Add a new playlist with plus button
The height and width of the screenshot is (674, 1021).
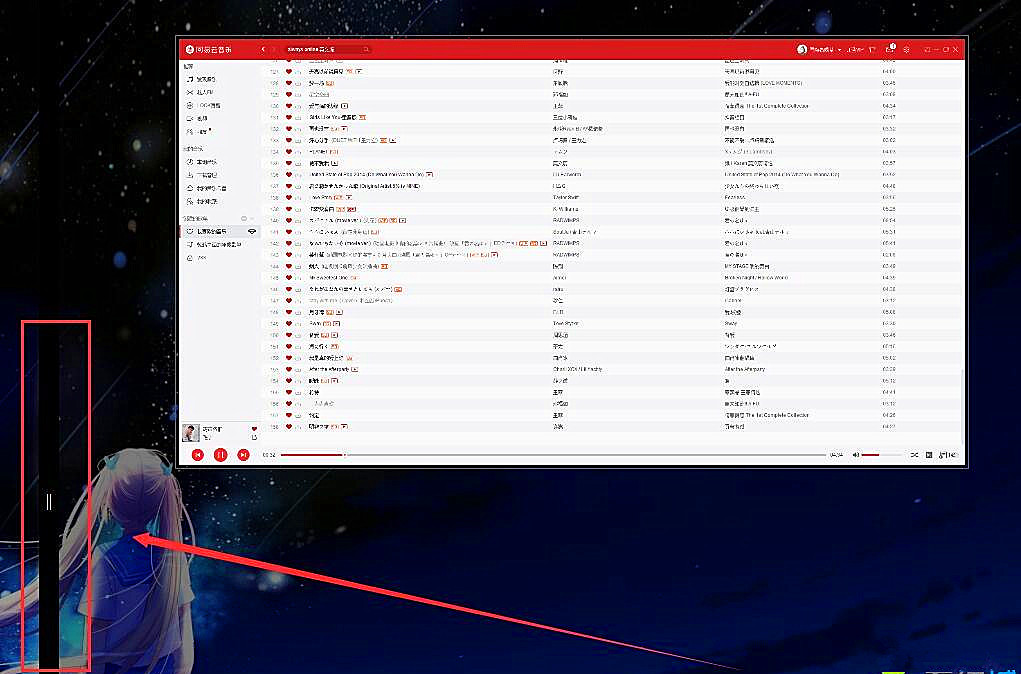(x=243, y=218)
